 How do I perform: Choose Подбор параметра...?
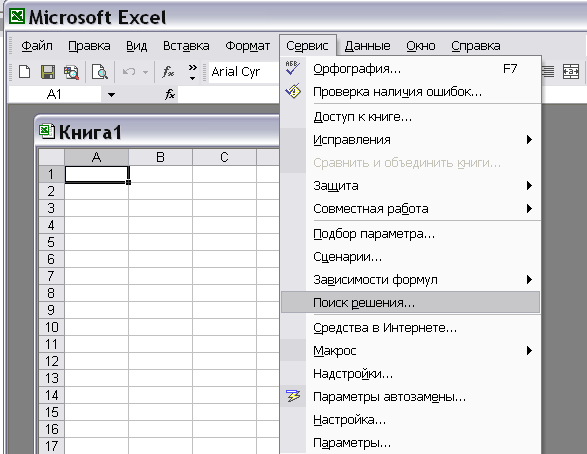click(x=410, y=234)
